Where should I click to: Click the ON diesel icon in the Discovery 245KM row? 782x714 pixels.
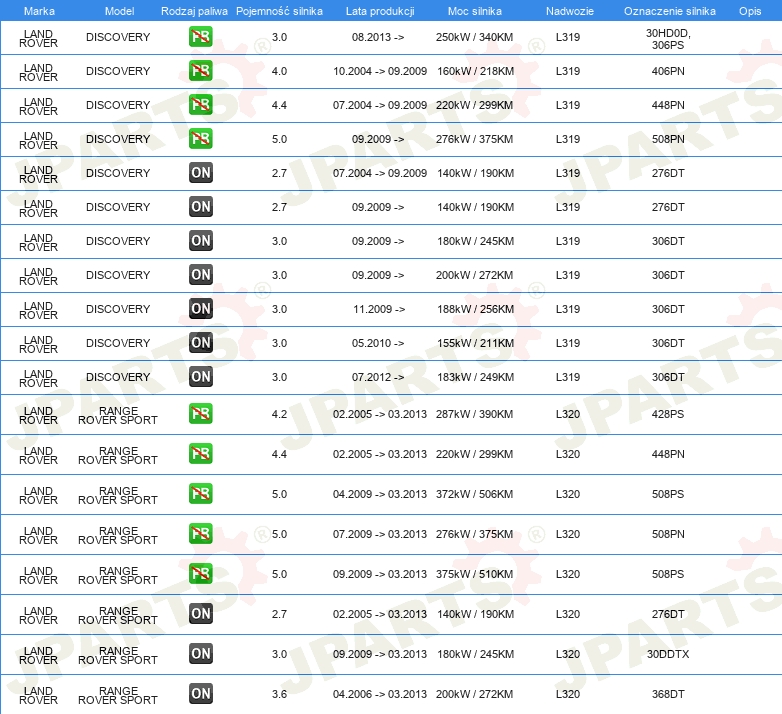(200, 240)
